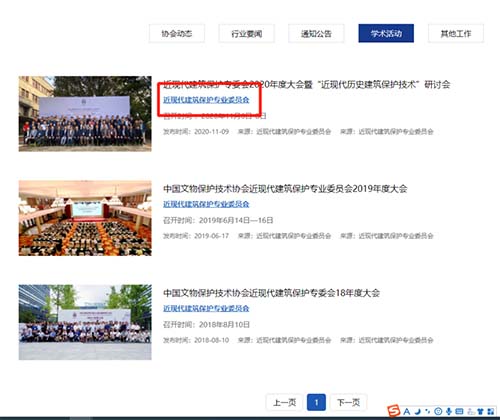Go to previous page 上一页
Screen dimensions: 500x420
(x=284, y=402)
